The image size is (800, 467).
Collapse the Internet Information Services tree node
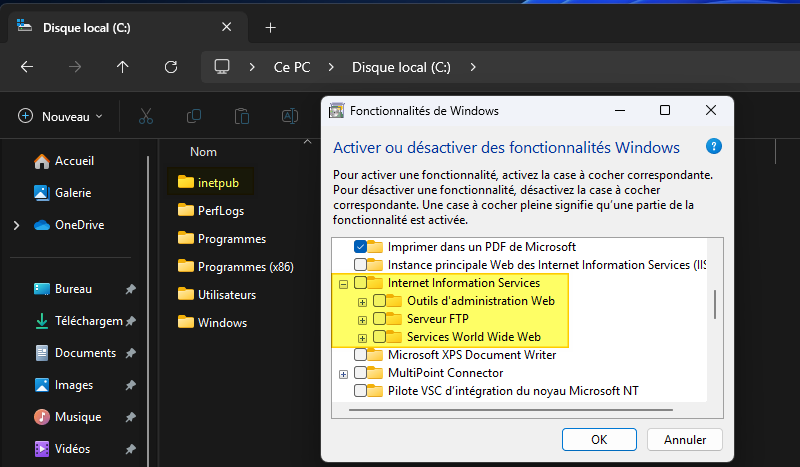pyautogui.click(x=344, y=284)
